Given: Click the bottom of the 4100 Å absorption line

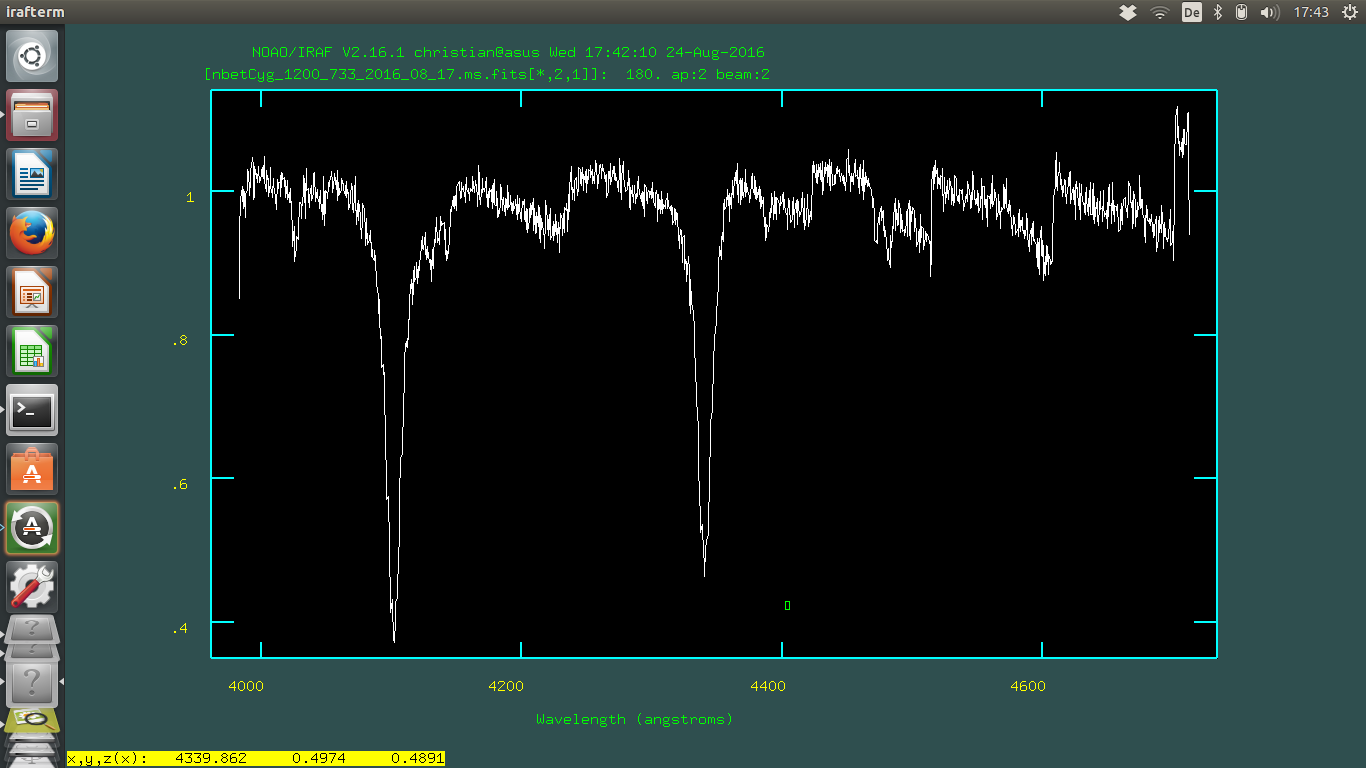Looking at the screenshot, I should [x=394, y=639].
